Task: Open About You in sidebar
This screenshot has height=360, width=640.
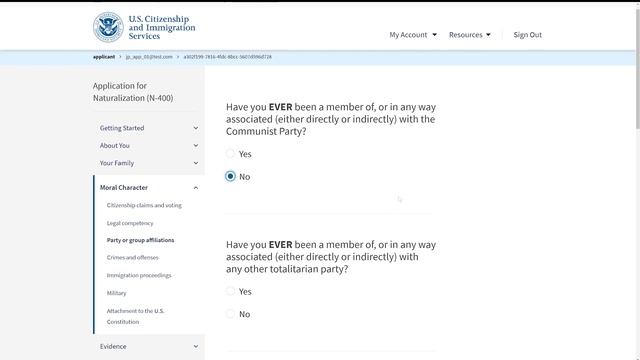Action: coord(115,146)
